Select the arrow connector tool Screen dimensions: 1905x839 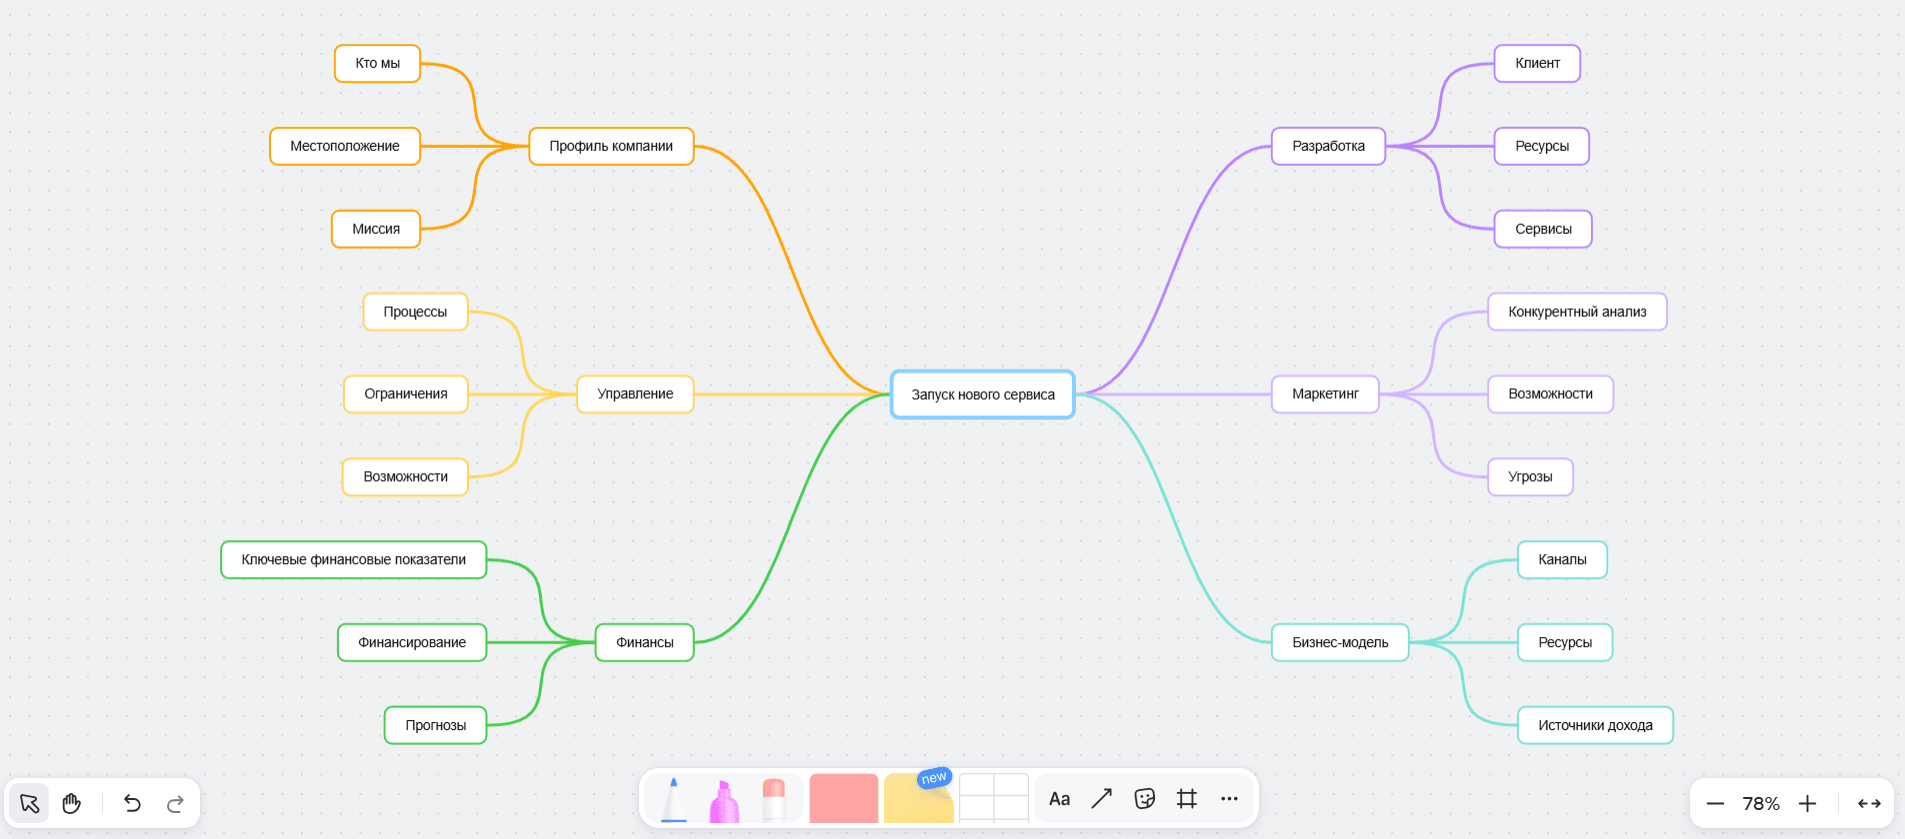[1102, 798]
